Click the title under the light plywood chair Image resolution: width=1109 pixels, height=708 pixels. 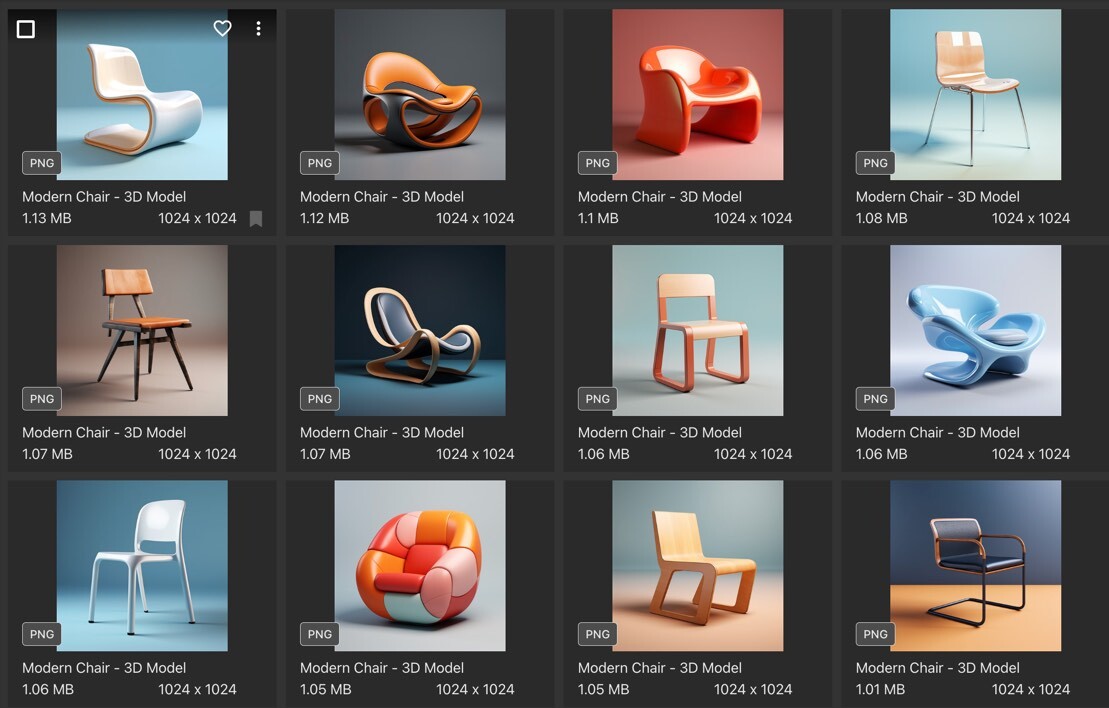[x=660, y=668]
